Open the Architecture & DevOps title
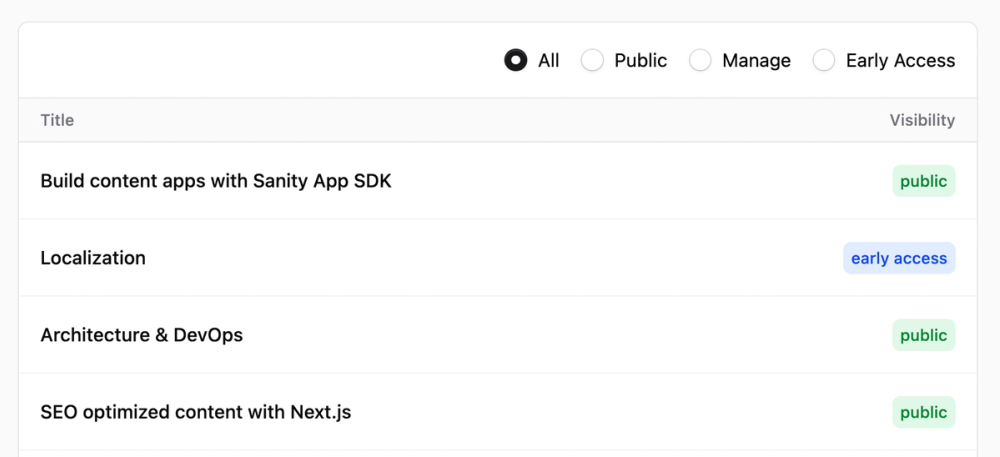This screenshot has height=457, width=1000. [x=142, y=335]
